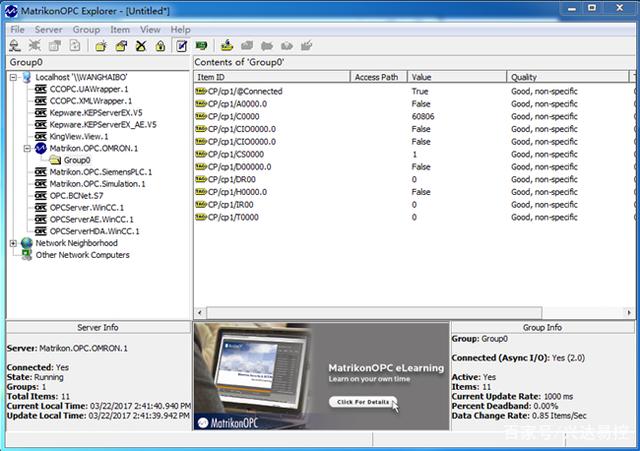This screenshot has height=451, width=640.
Task: Open the File menu
Action: 17,29
